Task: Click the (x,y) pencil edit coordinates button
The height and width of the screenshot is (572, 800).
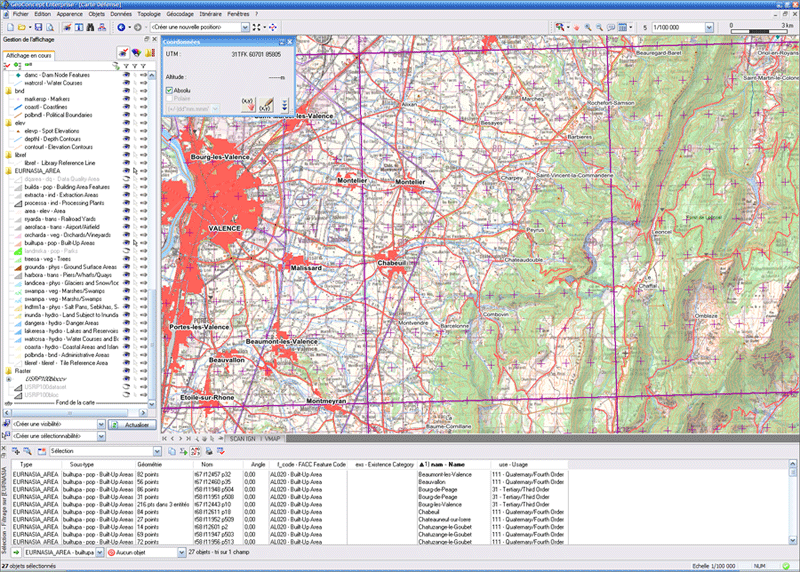Action: point(266,105)
